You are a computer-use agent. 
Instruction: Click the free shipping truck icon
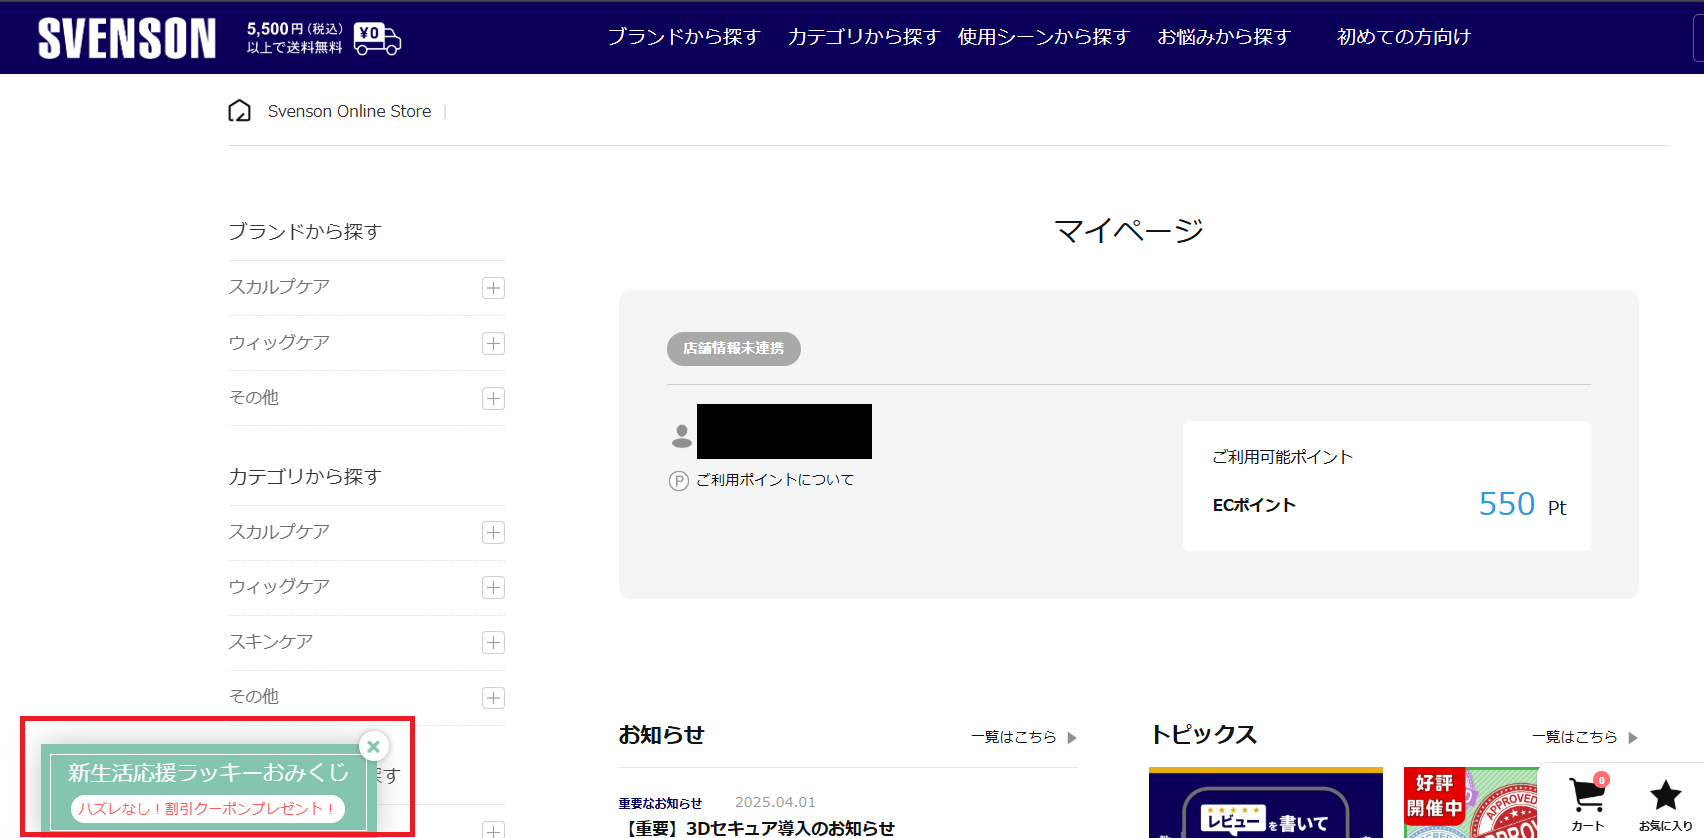pyautogui.click(x=378, y=38)
